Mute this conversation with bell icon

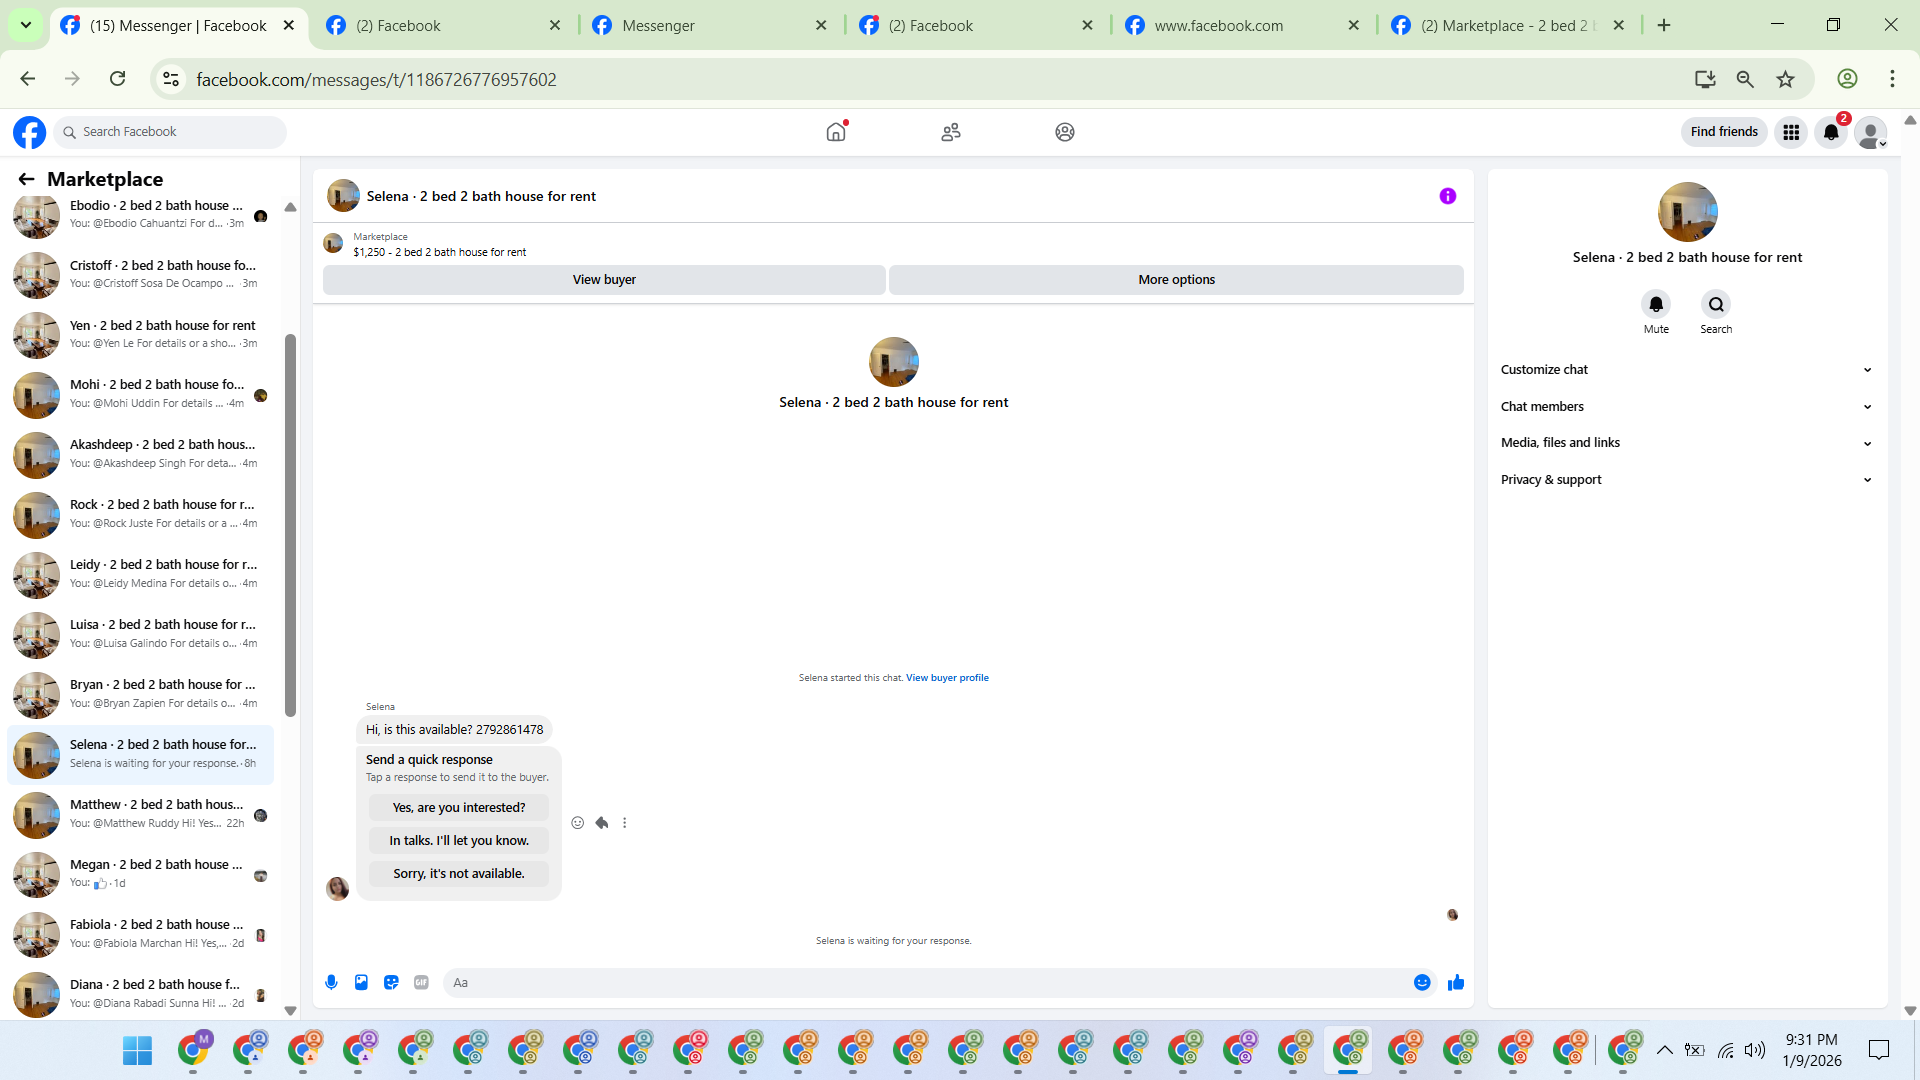(1656, 304)
